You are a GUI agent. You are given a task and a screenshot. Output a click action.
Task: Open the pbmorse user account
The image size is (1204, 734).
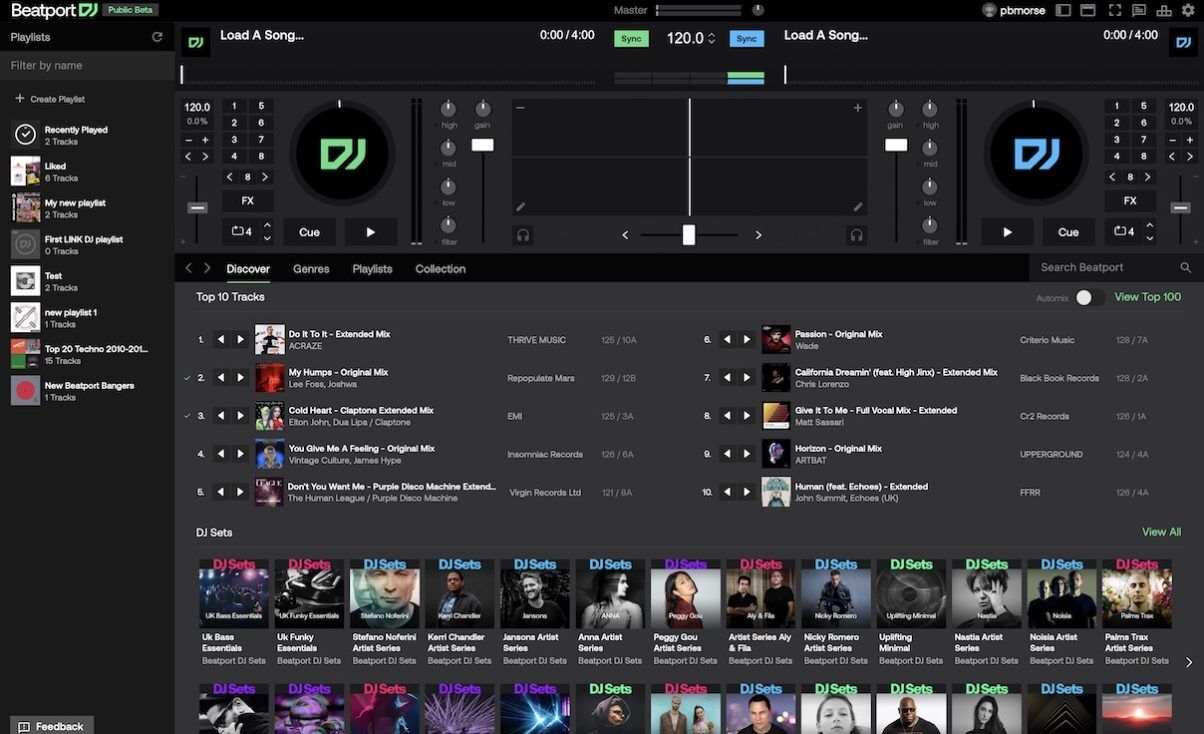pos(1015,10)
